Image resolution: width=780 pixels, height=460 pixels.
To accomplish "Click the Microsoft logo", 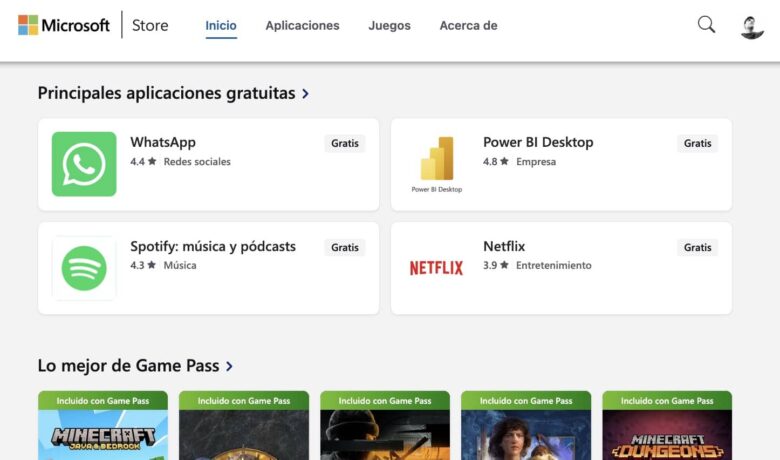I will coord(64,25).
